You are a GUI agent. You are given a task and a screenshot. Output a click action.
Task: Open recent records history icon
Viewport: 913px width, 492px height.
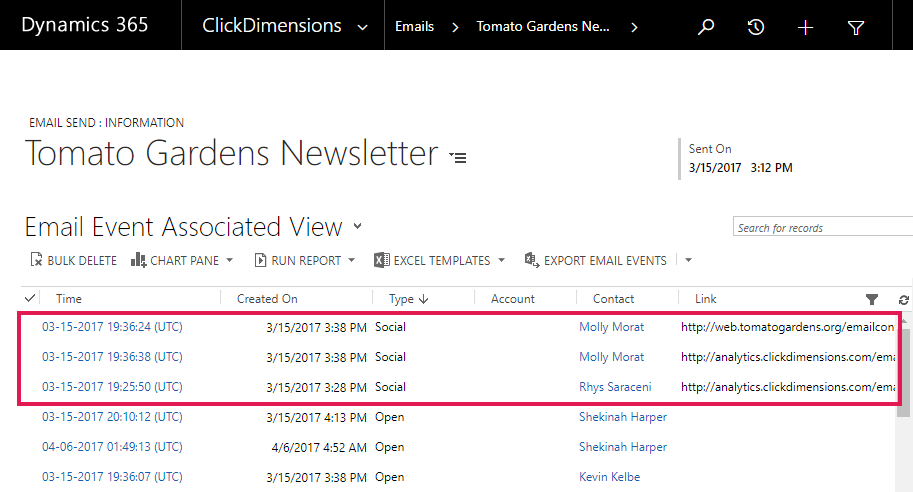pyautogui.click(x=755, y=27)
